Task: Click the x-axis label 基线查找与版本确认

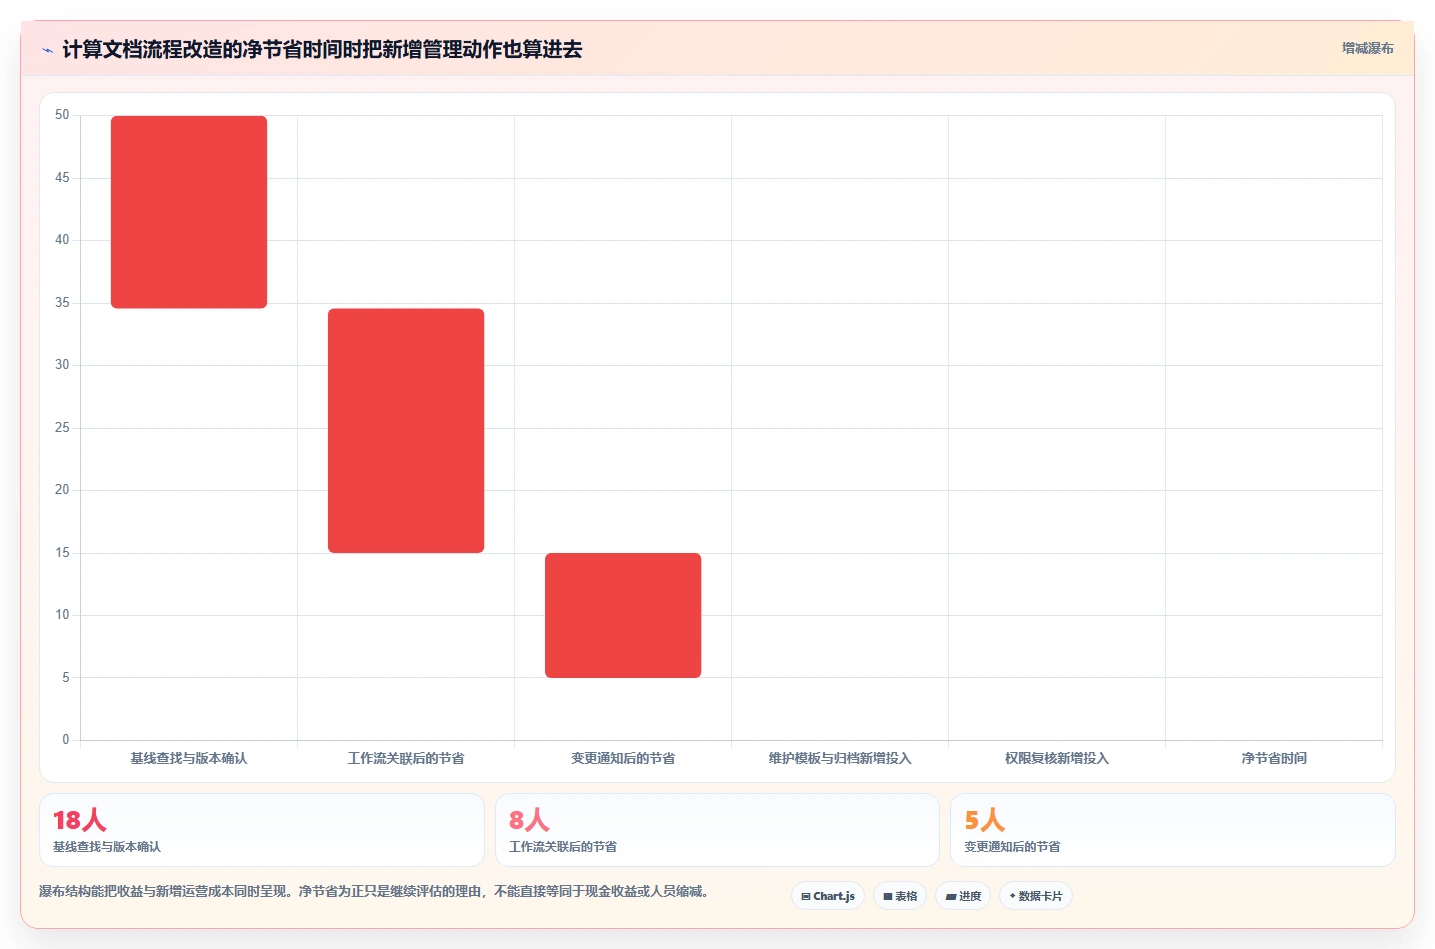Action: (x=189, y=758)
